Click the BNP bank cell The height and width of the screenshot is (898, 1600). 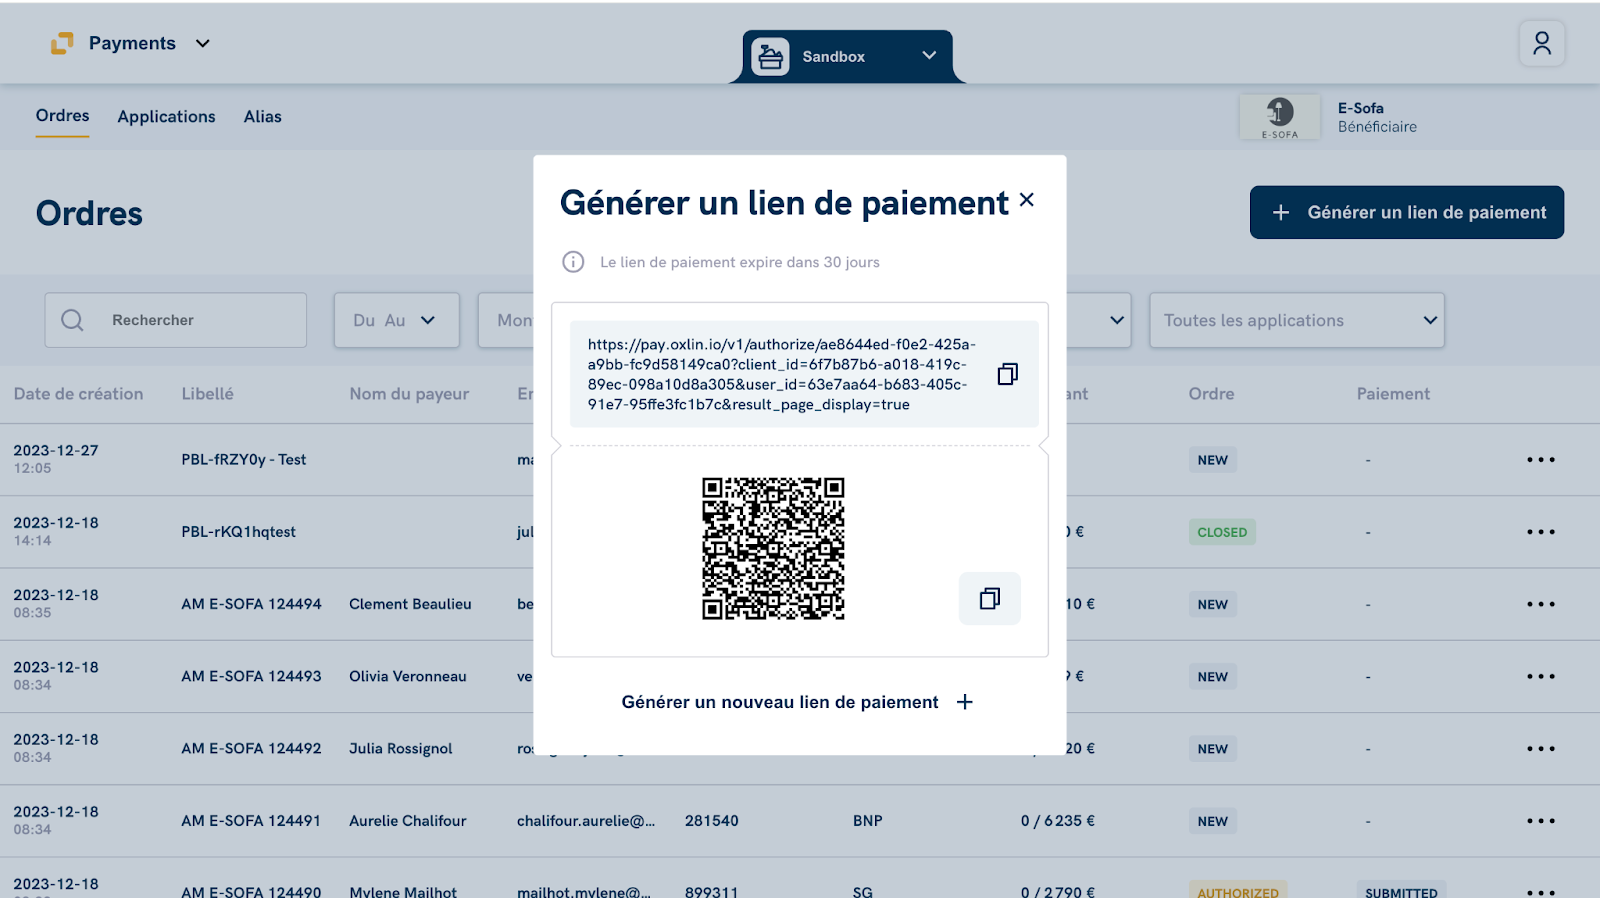click(867, 821)
